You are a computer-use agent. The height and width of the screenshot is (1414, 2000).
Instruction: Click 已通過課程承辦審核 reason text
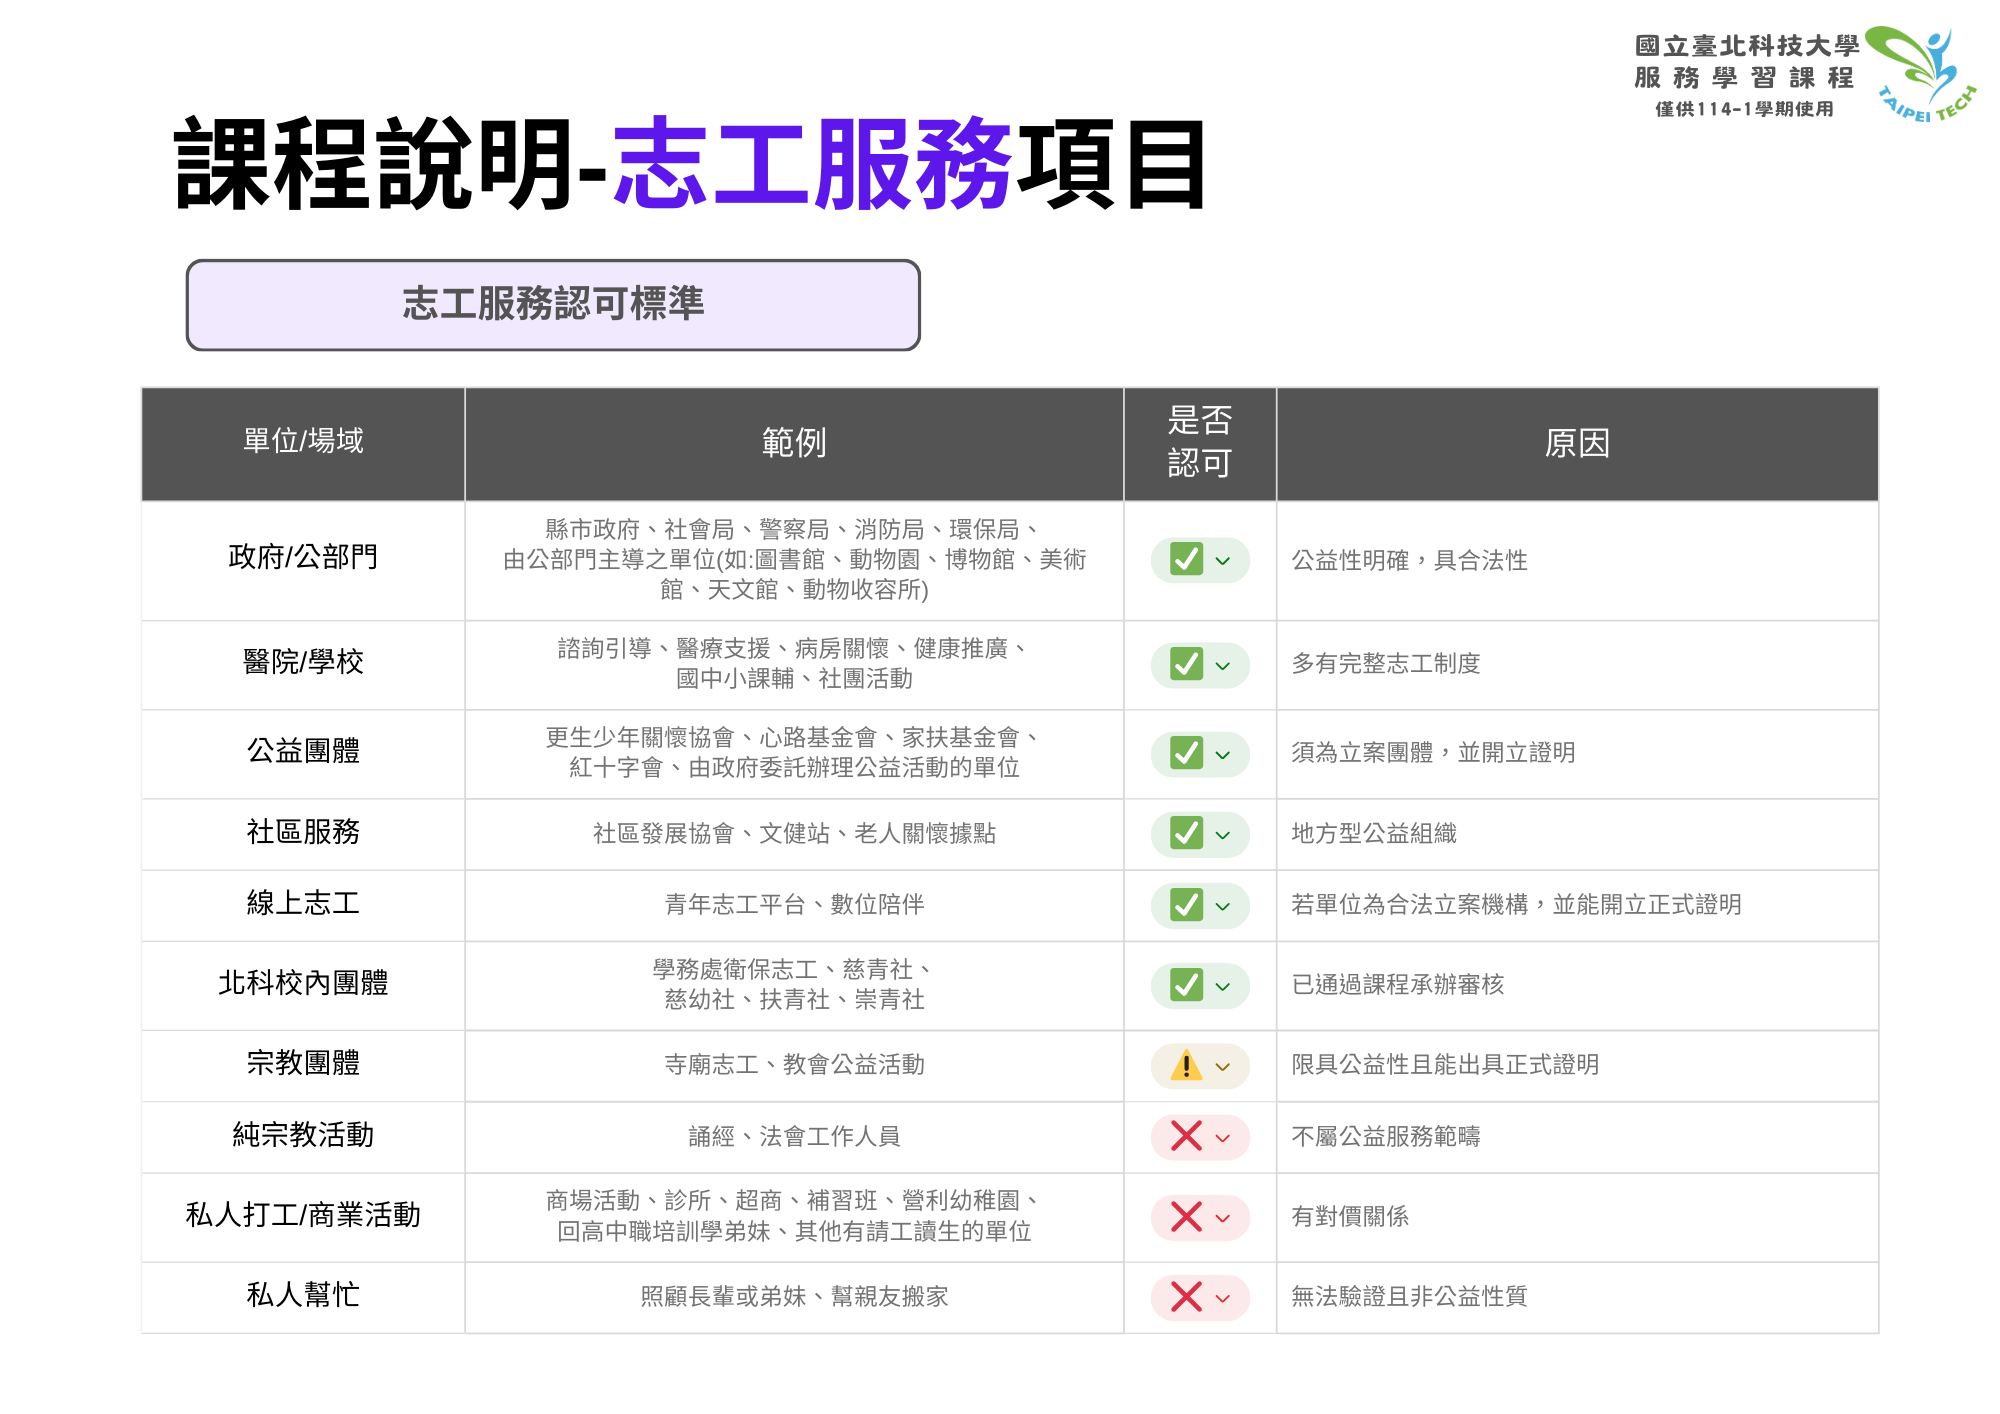click(1397, 985)
